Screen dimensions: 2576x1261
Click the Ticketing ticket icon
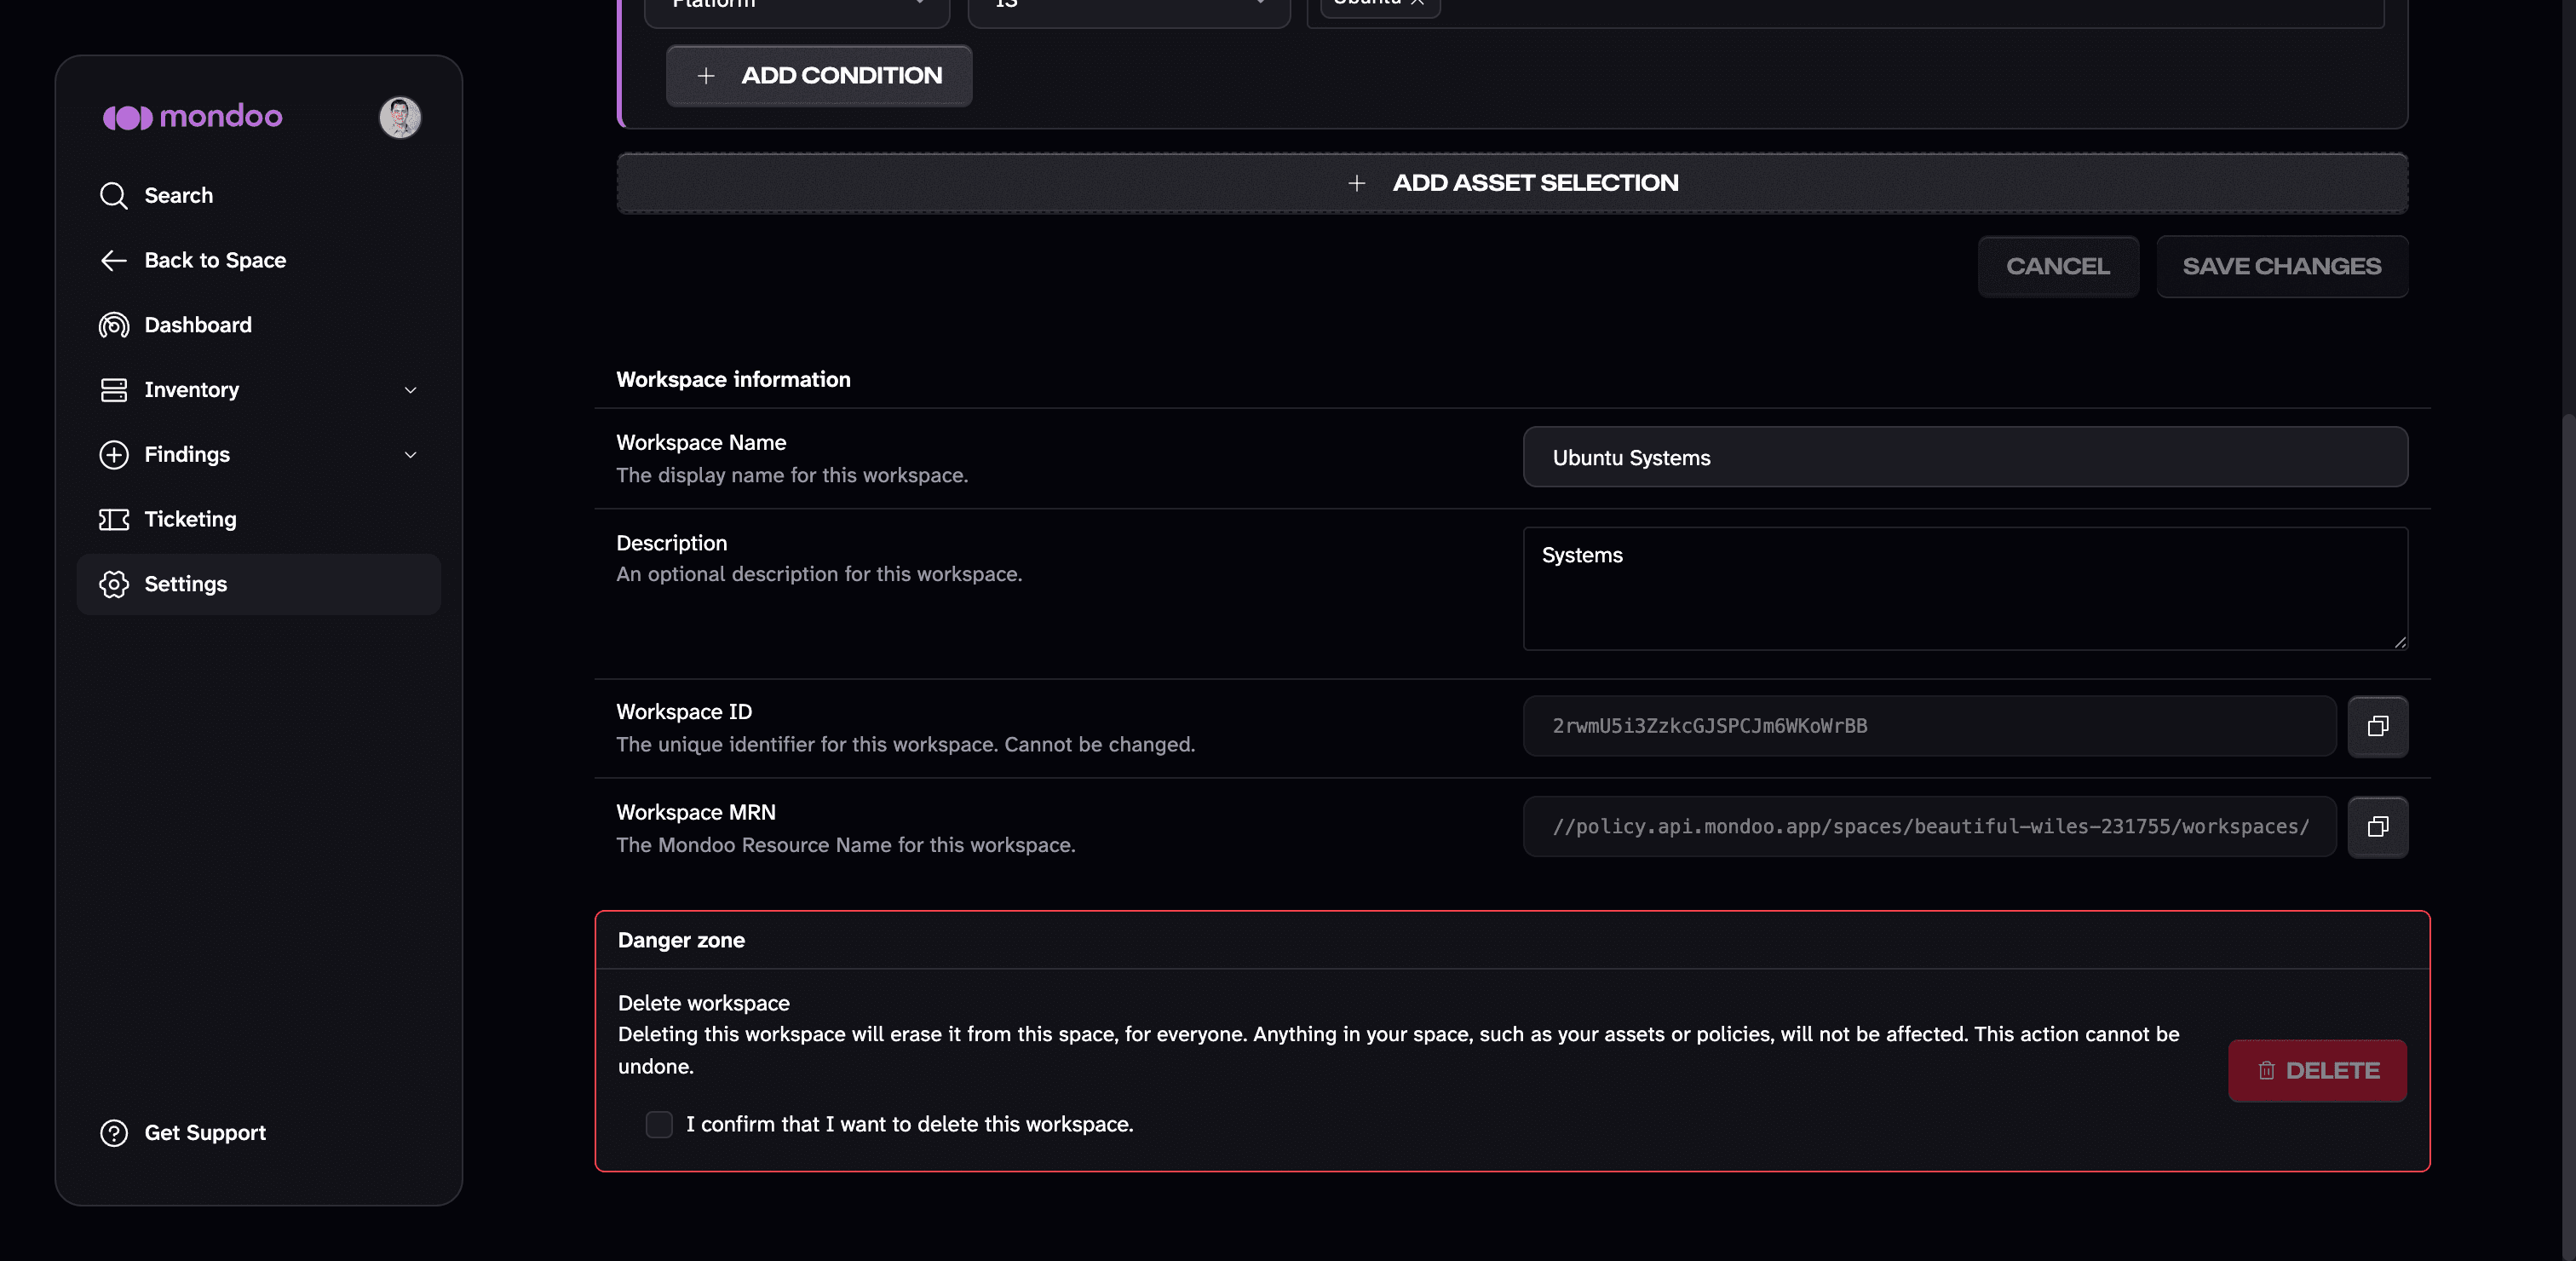coord(114,519)
